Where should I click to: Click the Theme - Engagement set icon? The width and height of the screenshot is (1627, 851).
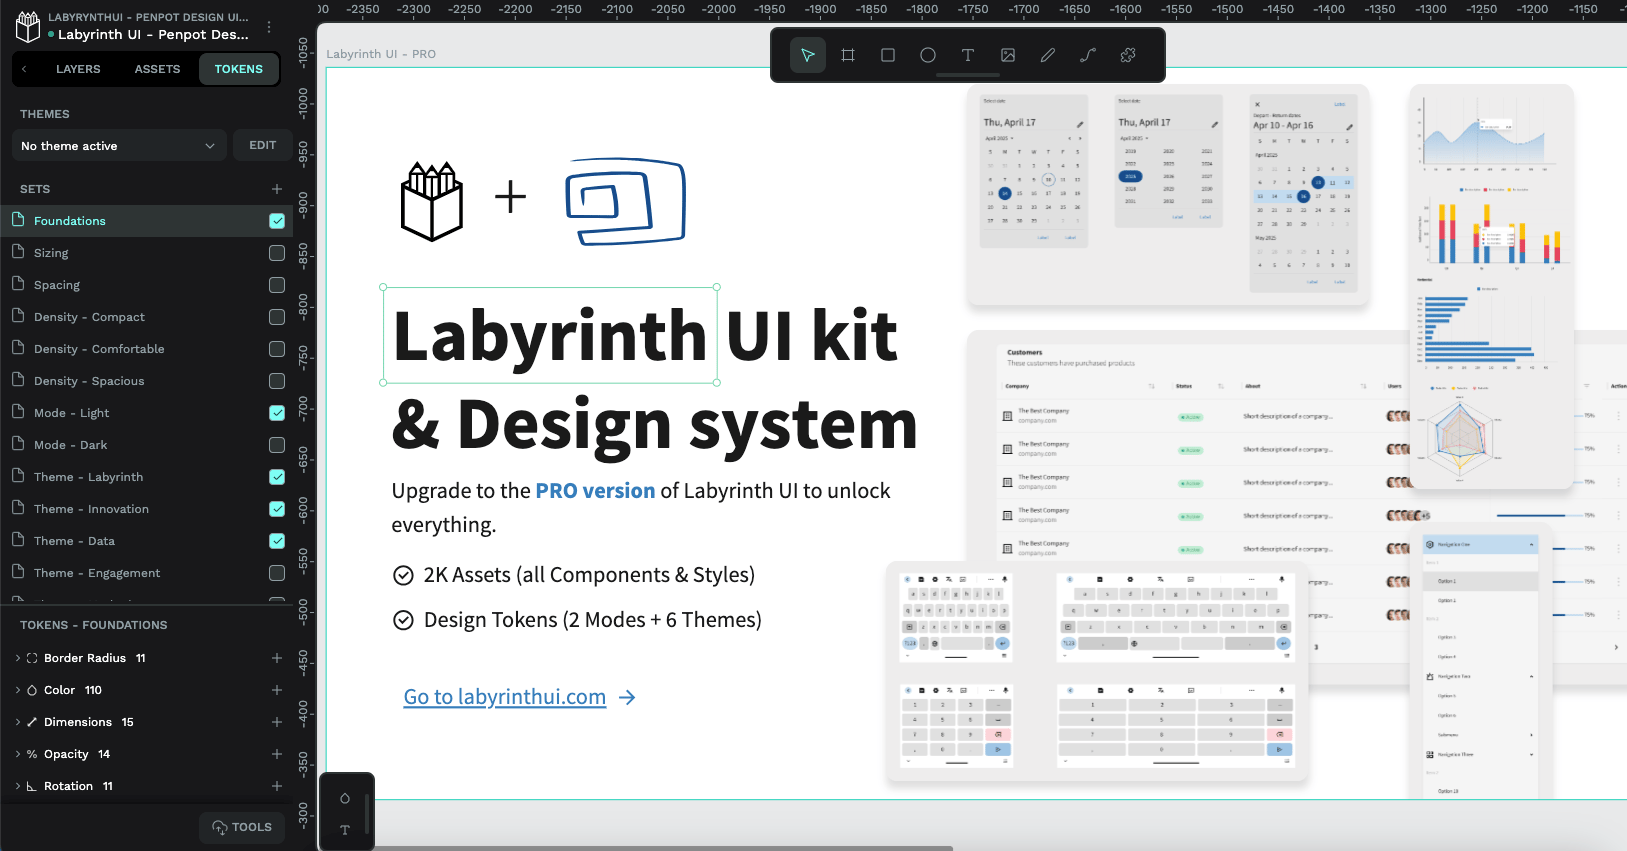click(x=18, y=572)
